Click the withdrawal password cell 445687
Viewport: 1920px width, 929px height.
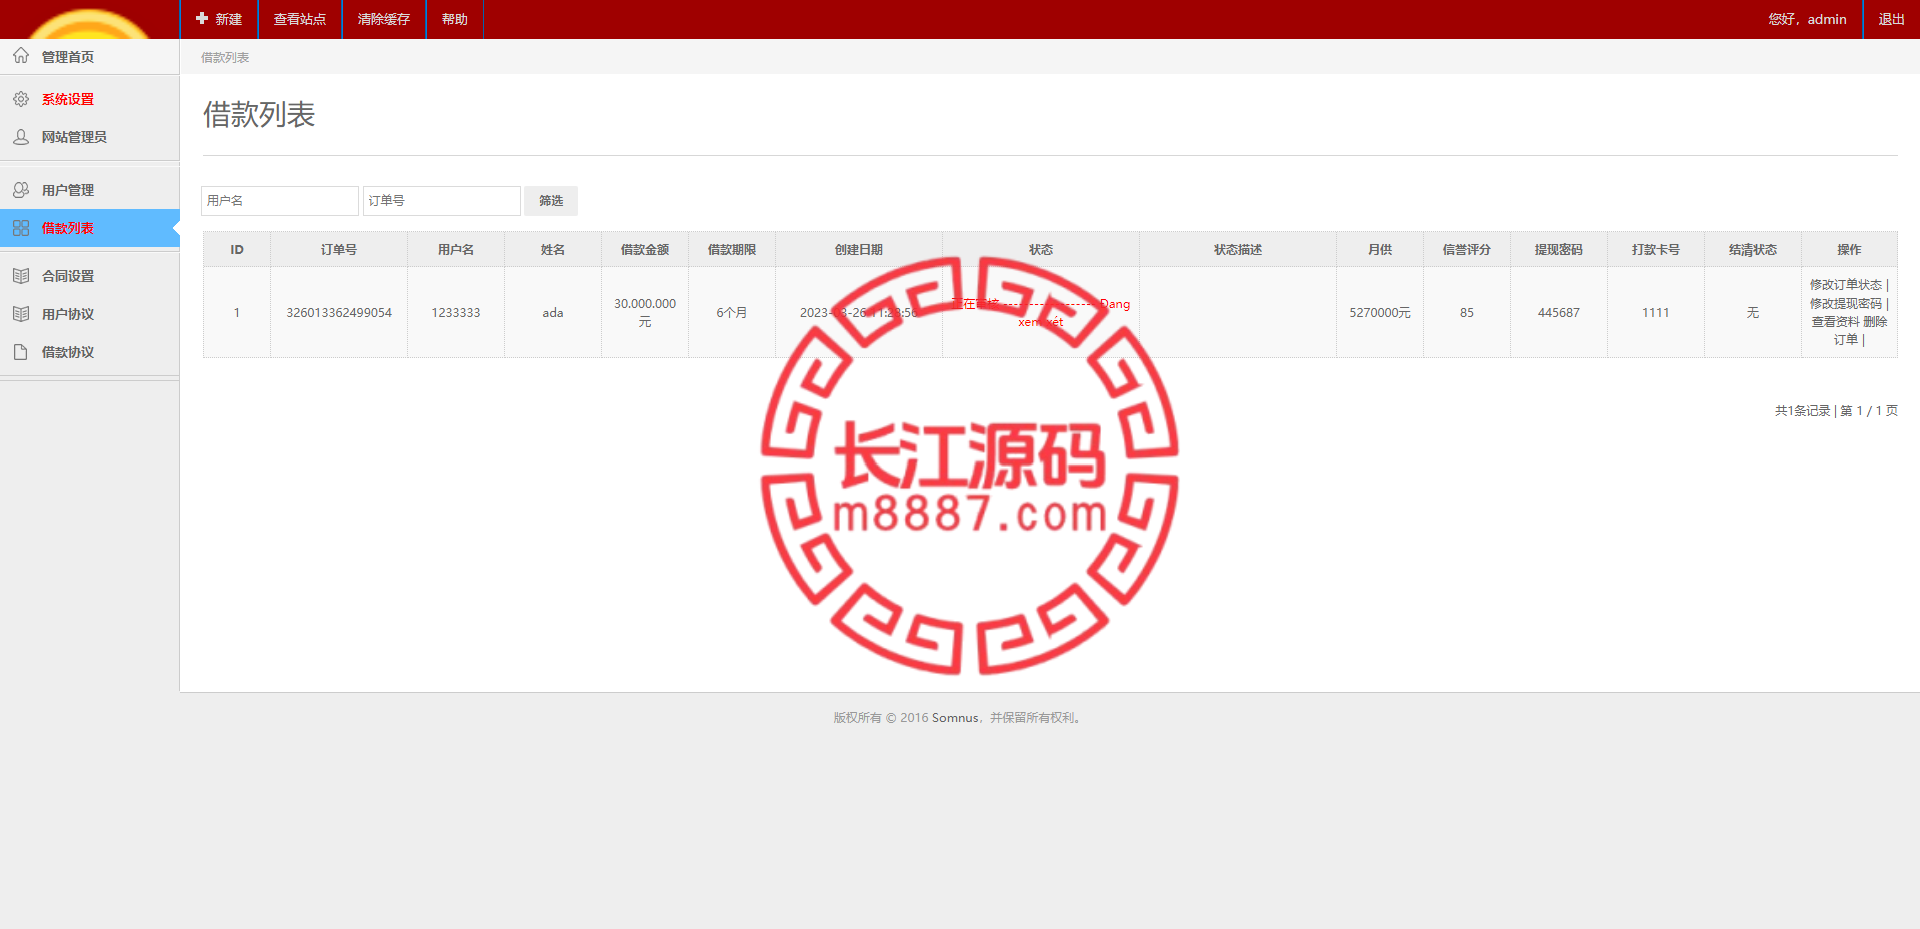[x=1559, y=312]
